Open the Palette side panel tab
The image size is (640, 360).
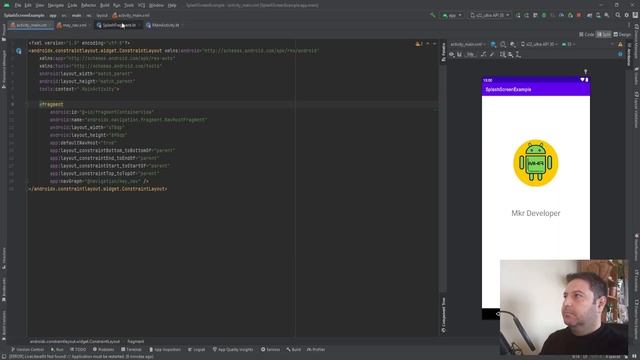443,53
